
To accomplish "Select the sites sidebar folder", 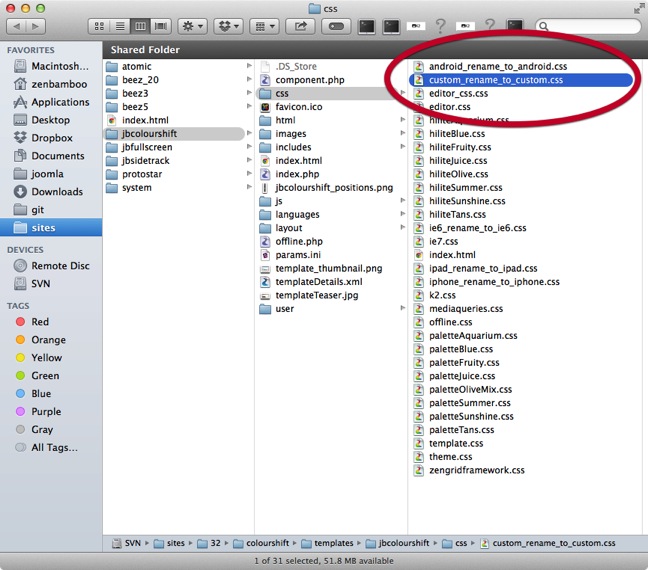I will pos(51,227).
